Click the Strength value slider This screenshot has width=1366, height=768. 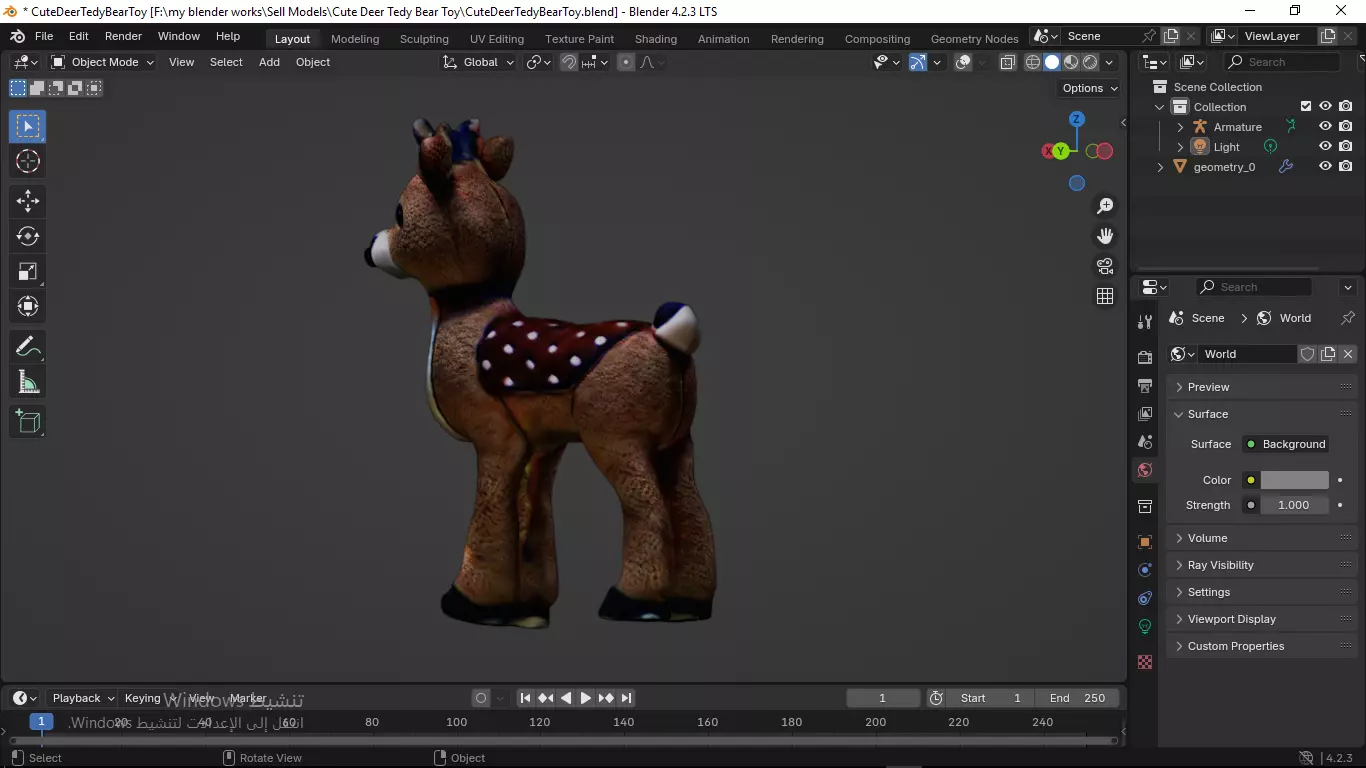pyautogui.click(x=1294, y=505)
